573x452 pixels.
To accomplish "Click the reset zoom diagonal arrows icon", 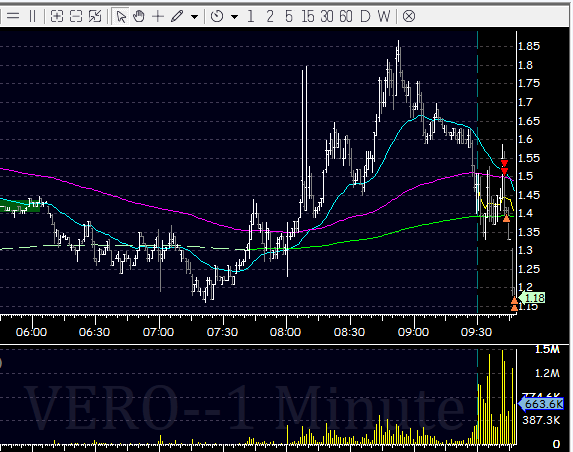I will (95, 16).
